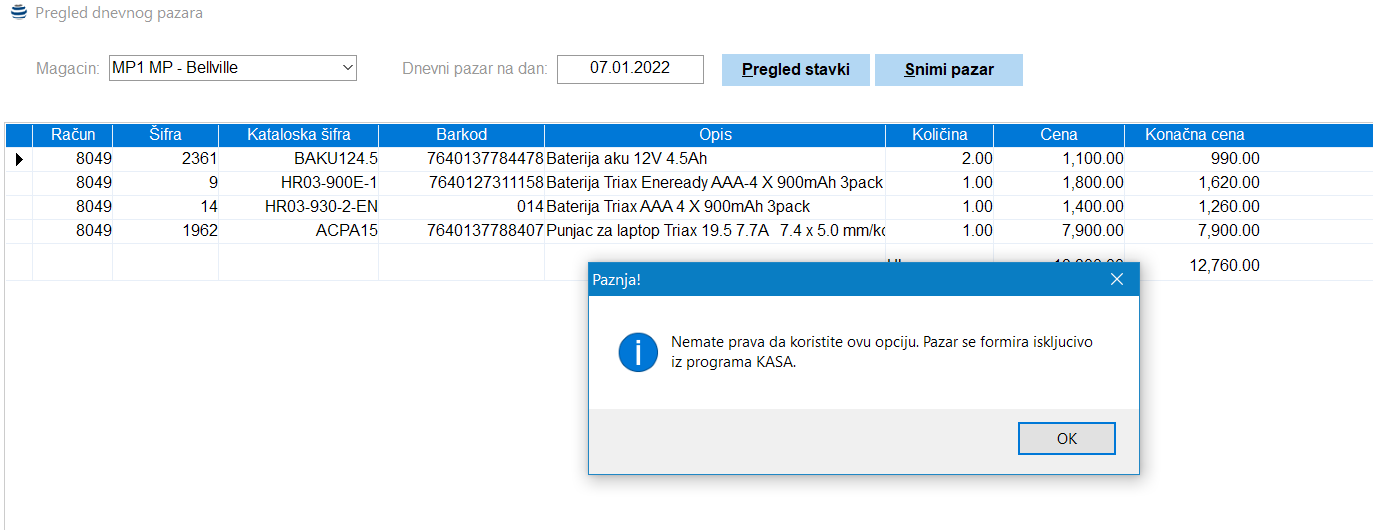Screen dimensions: 1373x530
Task: Click the database icon in title bar
Action: (x=18, y=13)
